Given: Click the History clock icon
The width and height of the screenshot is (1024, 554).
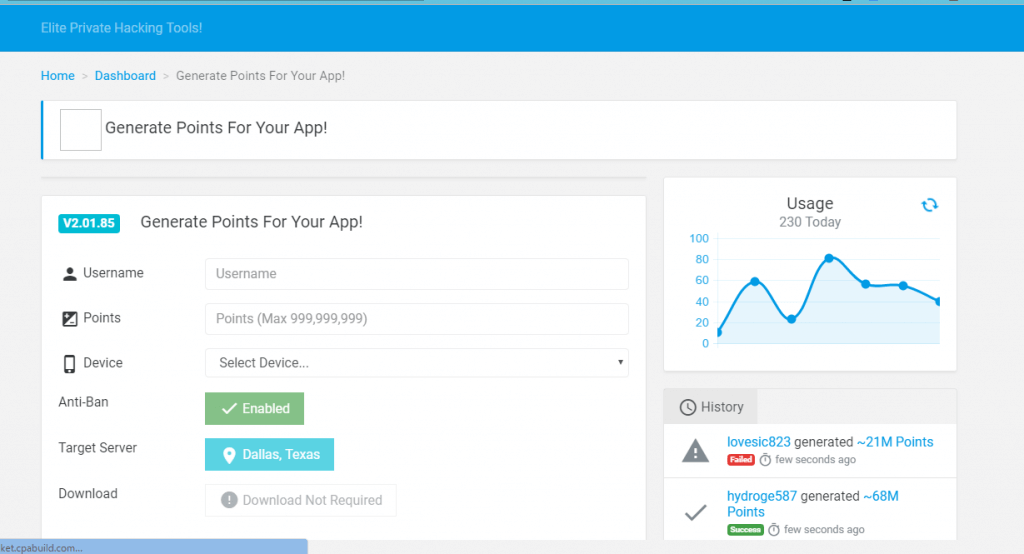Looking at the screenshot, I should click(x=688, y=408).
